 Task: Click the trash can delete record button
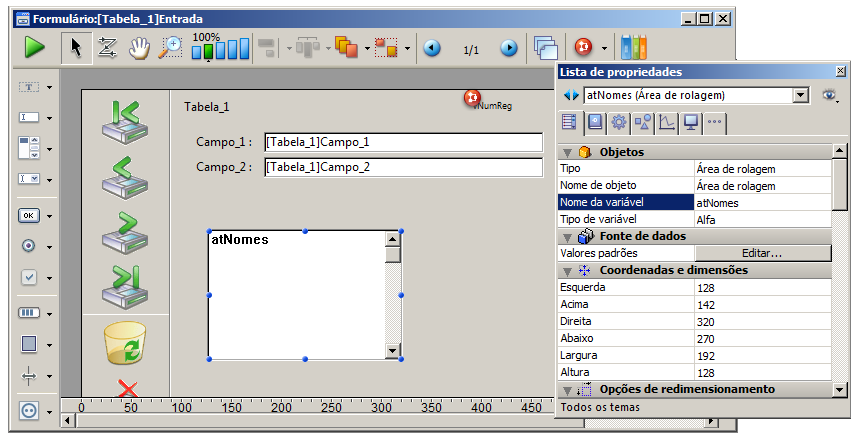click(127, 345)
